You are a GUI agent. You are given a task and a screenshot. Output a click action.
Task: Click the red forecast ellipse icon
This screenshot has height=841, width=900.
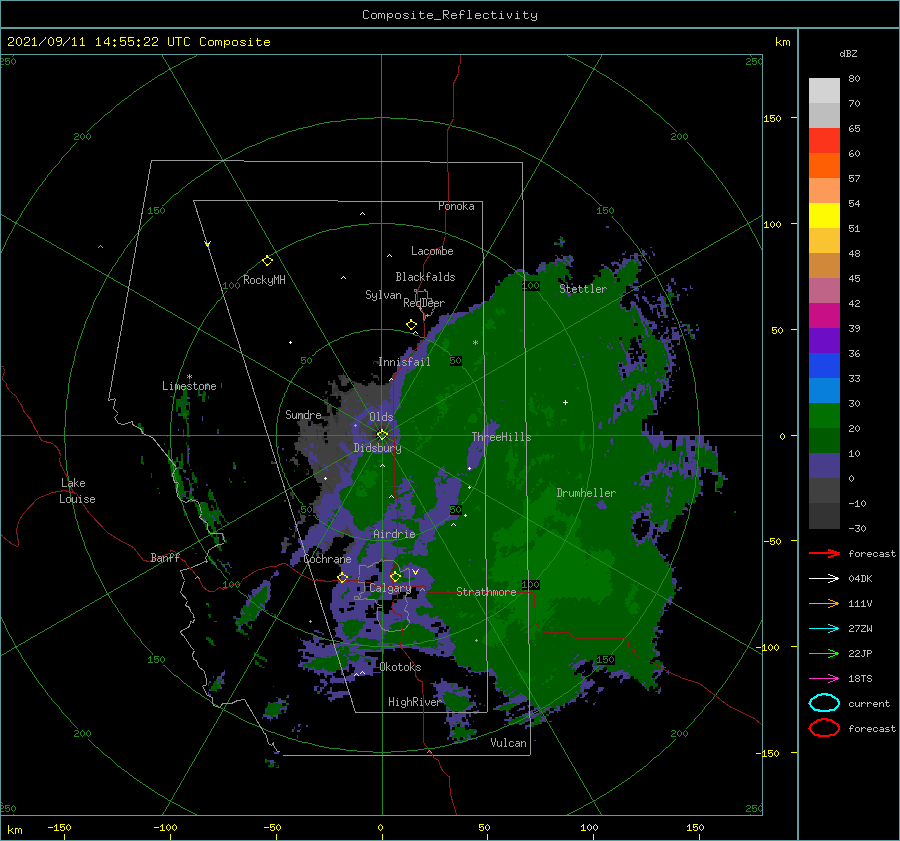coord(824,728)
